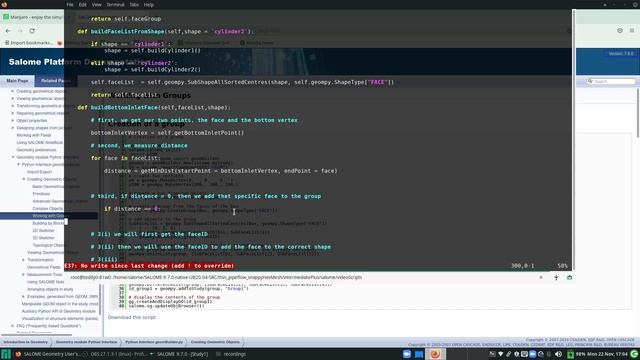
Task: Expand Repairing geometrical objects tree node
Action: (13, 113)
